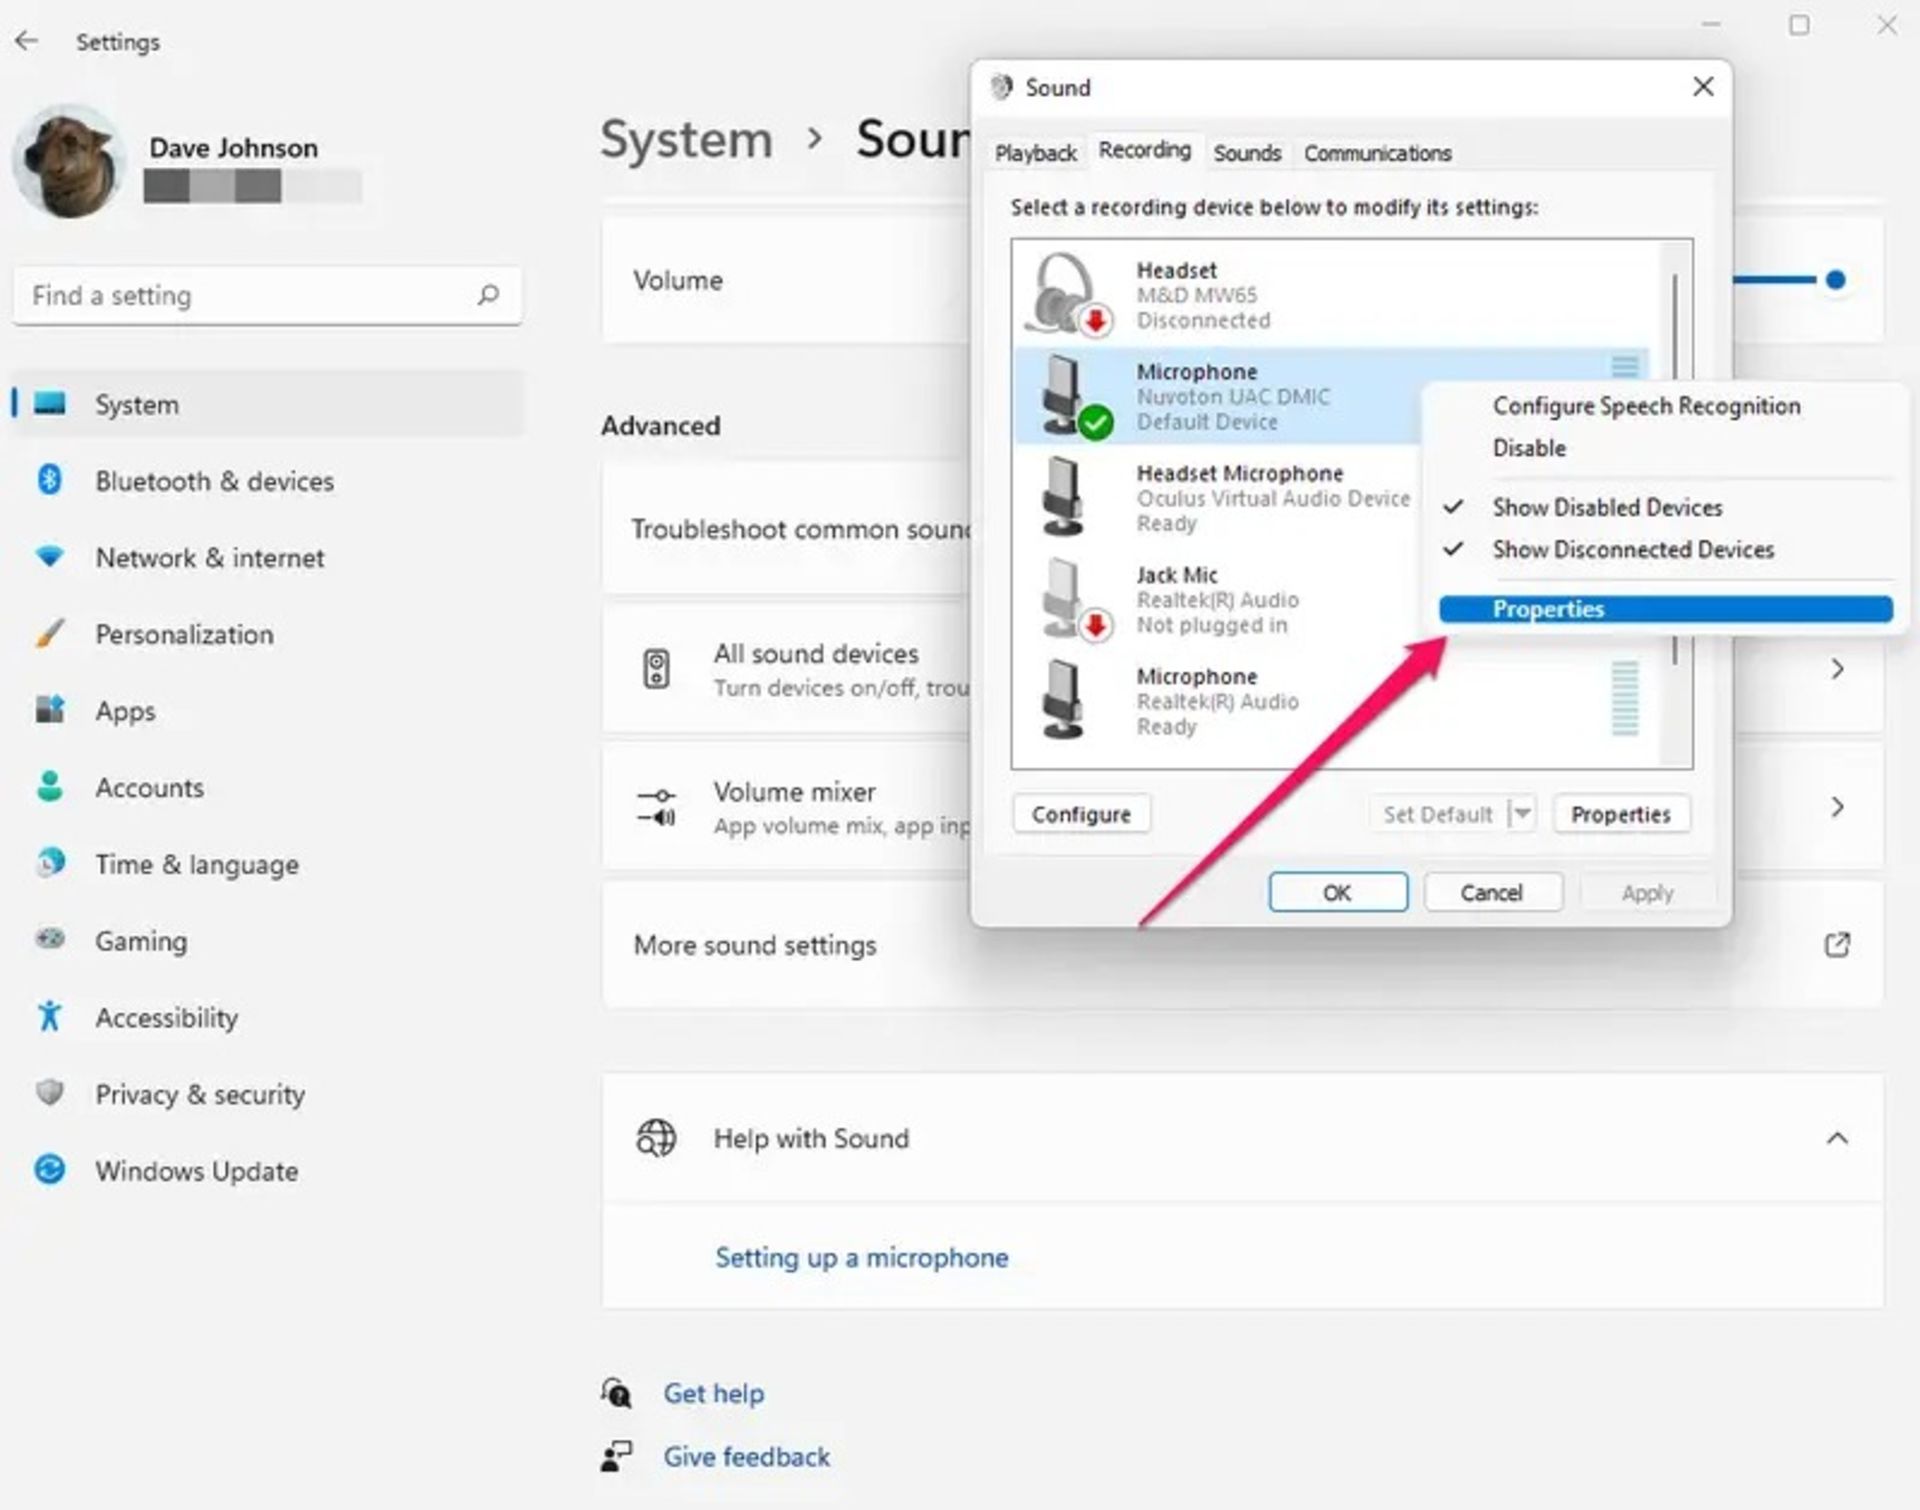Collapse the Help with Sound section
The image size is (1920, 1510).
point(1836,1138)
